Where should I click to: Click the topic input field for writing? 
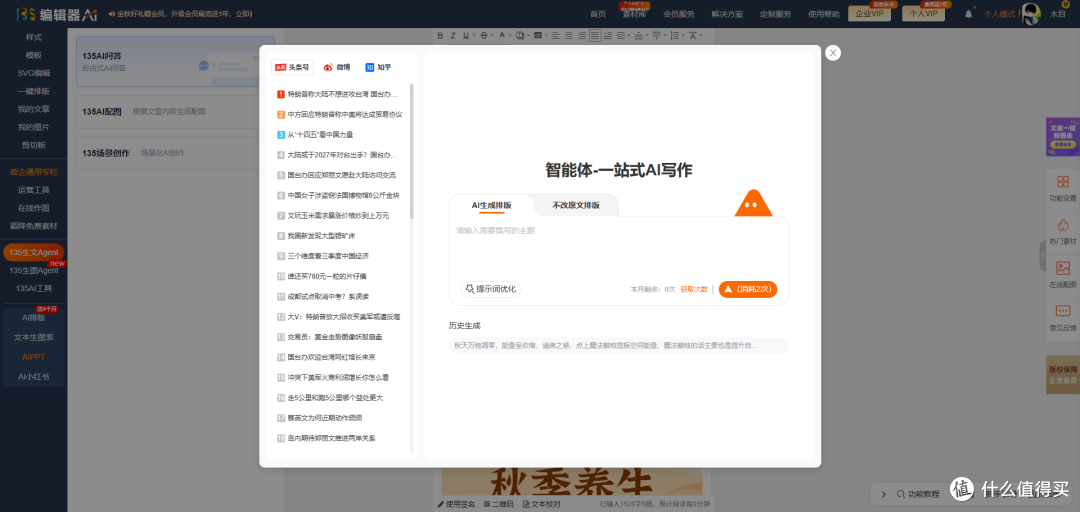coord(618,248)
